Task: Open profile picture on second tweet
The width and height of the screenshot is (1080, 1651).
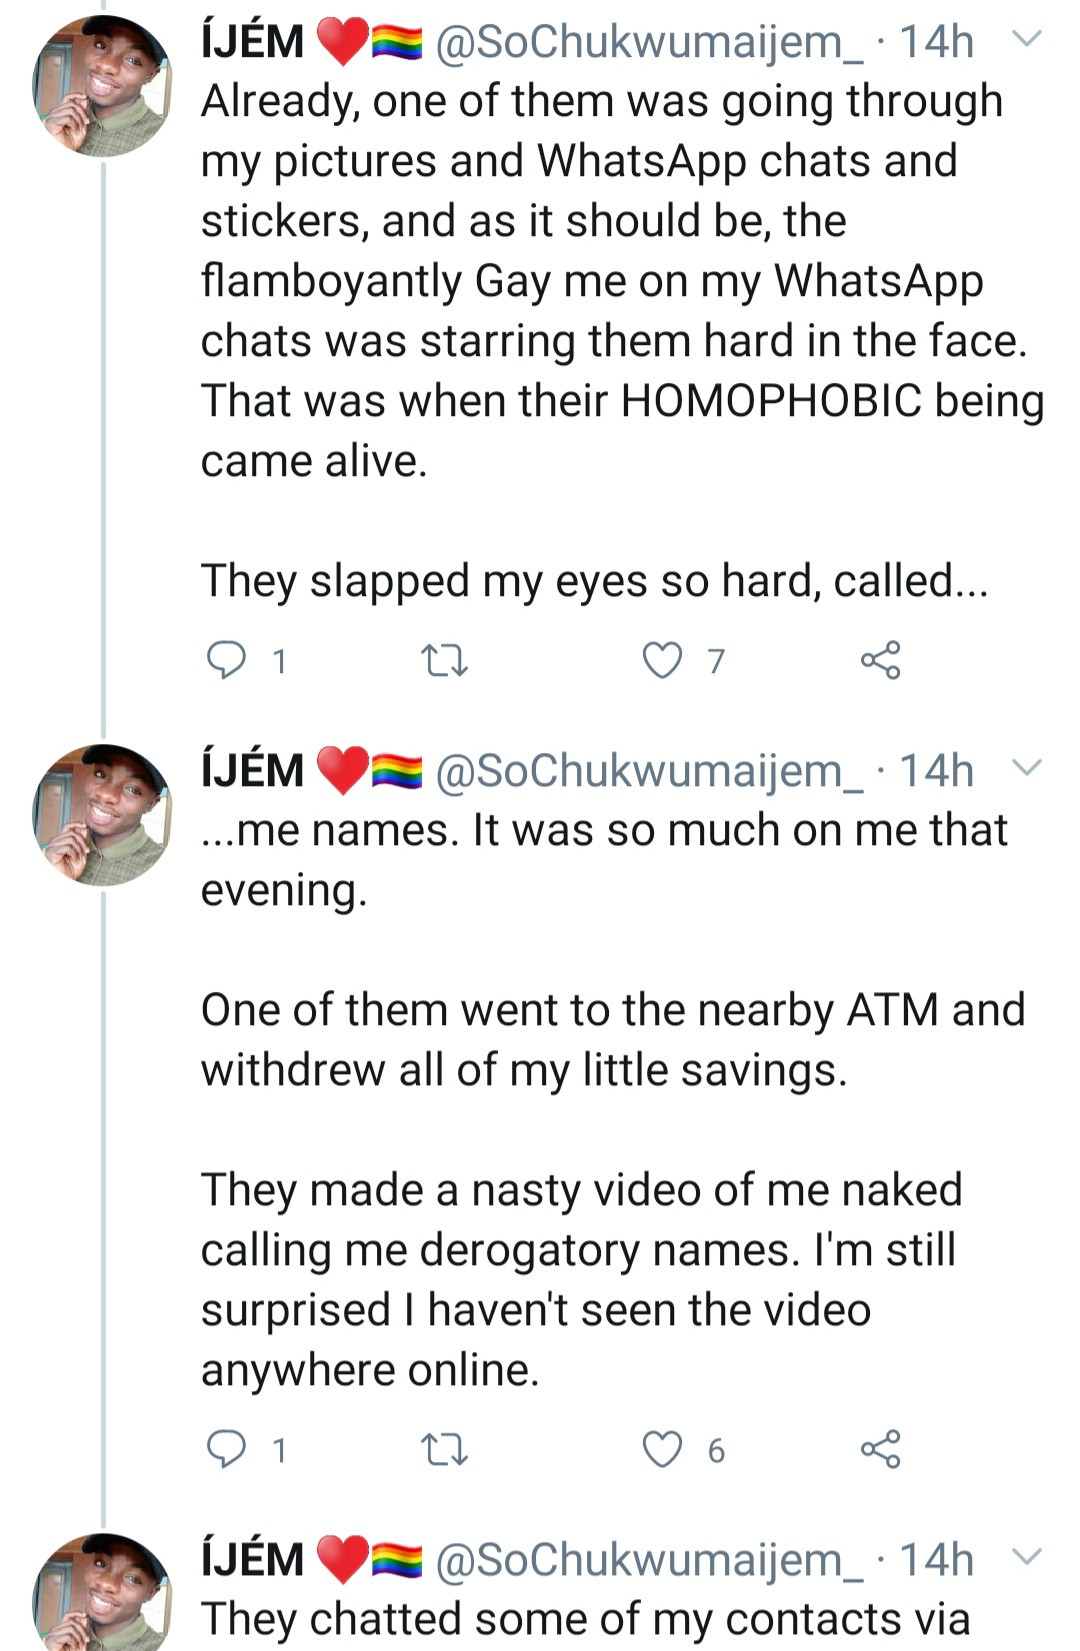Action: 102,814
